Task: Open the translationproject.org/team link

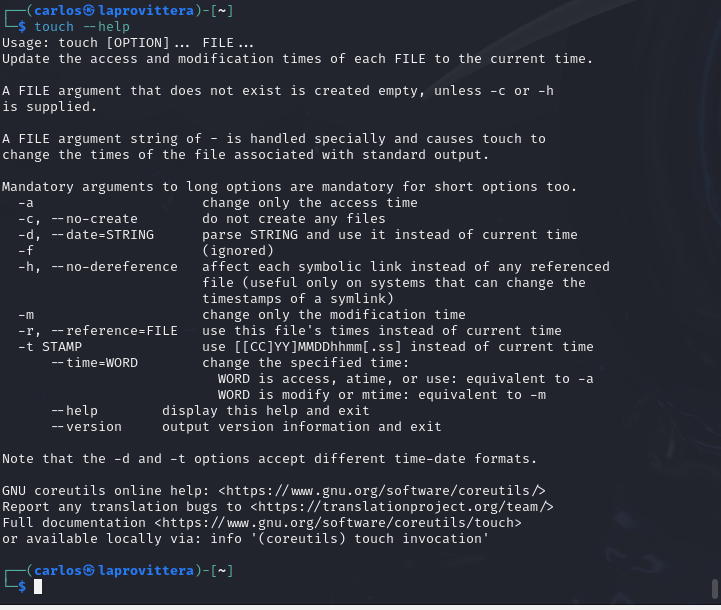Action: coord(401,507)
